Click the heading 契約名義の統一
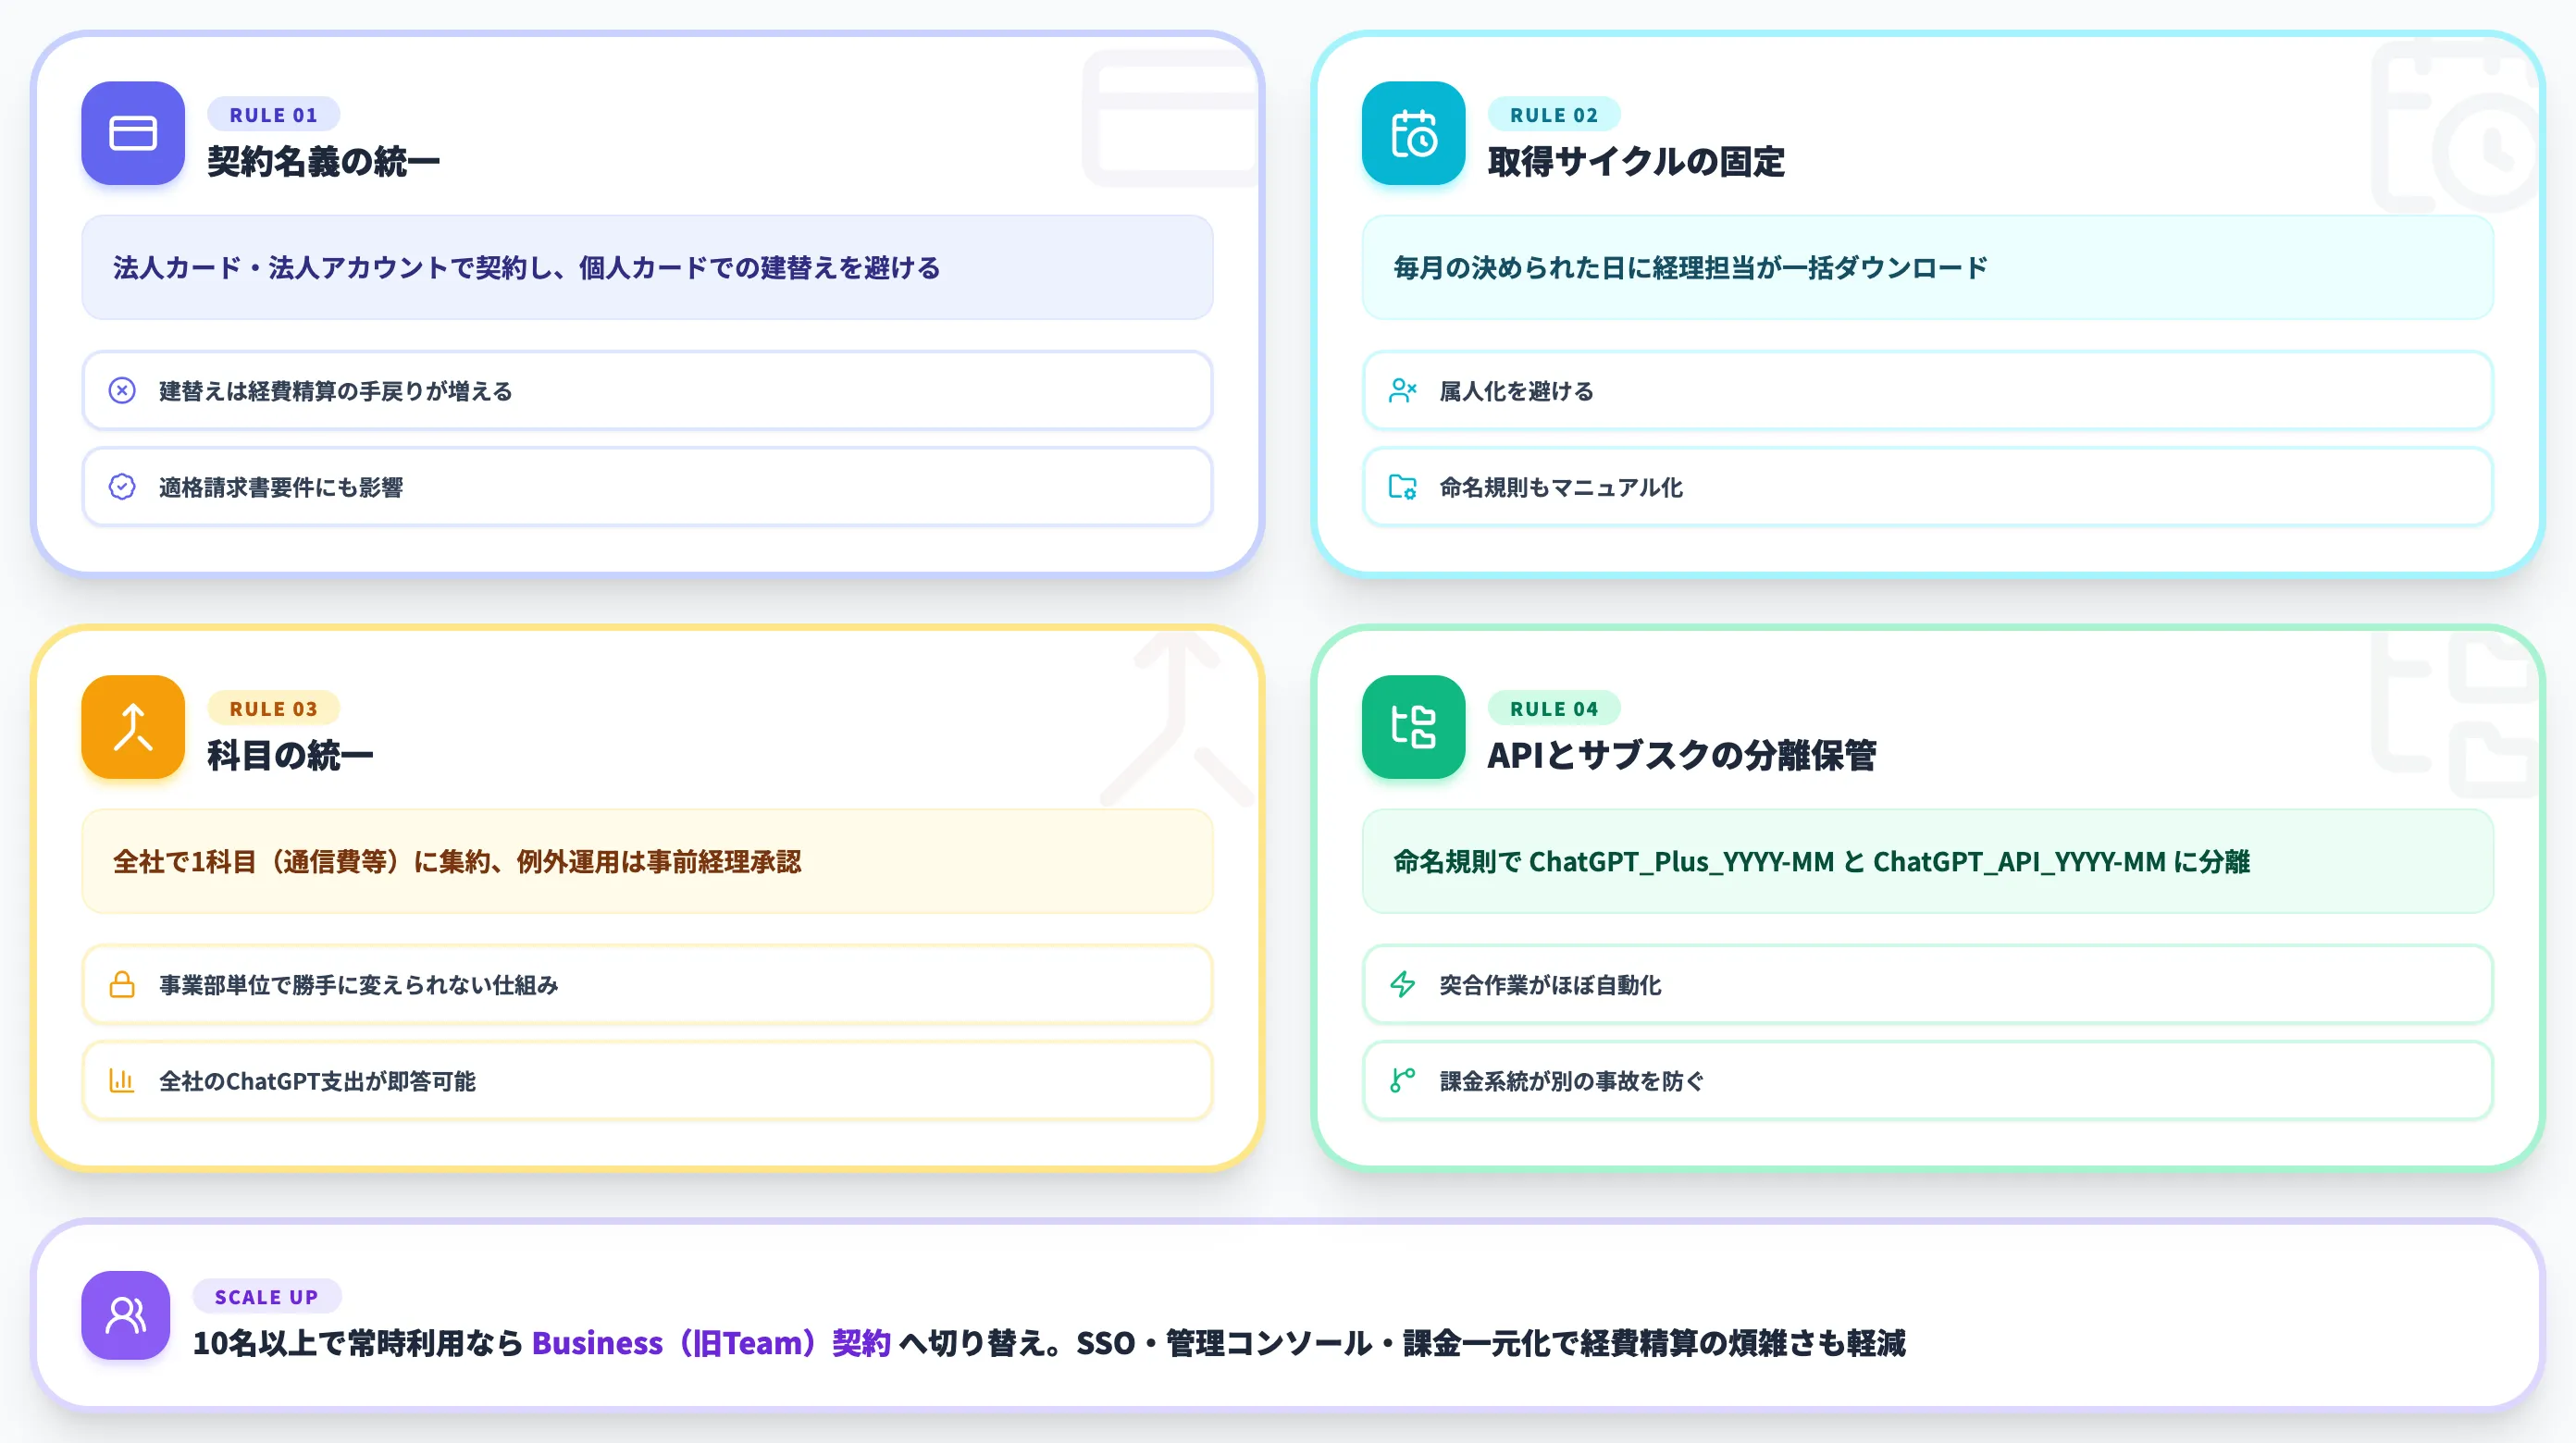This screenshot has width=2576, height=1443. tap(324, 162)
